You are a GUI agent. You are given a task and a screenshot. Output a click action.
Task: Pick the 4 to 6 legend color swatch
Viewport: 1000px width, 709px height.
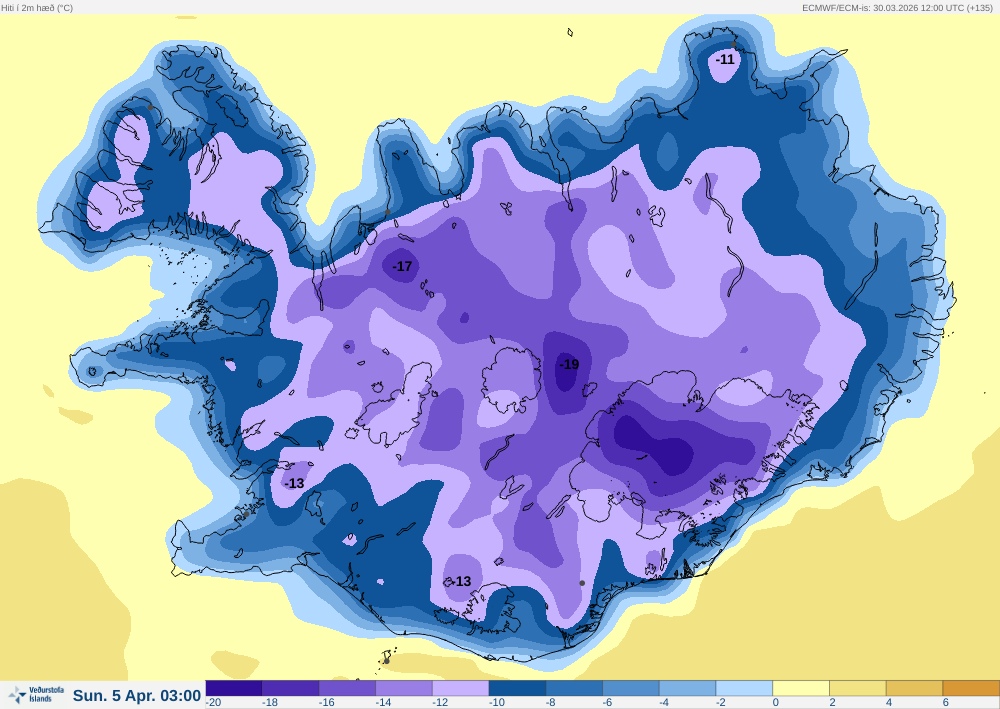(915, 689)
